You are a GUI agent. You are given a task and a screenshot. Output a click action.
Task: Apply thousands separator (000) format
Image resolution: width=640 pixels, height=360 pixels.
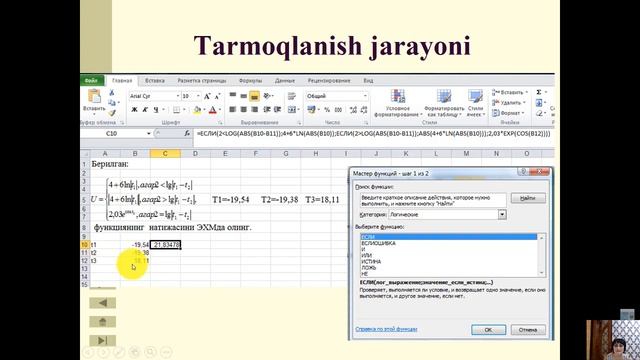(338, 110)
